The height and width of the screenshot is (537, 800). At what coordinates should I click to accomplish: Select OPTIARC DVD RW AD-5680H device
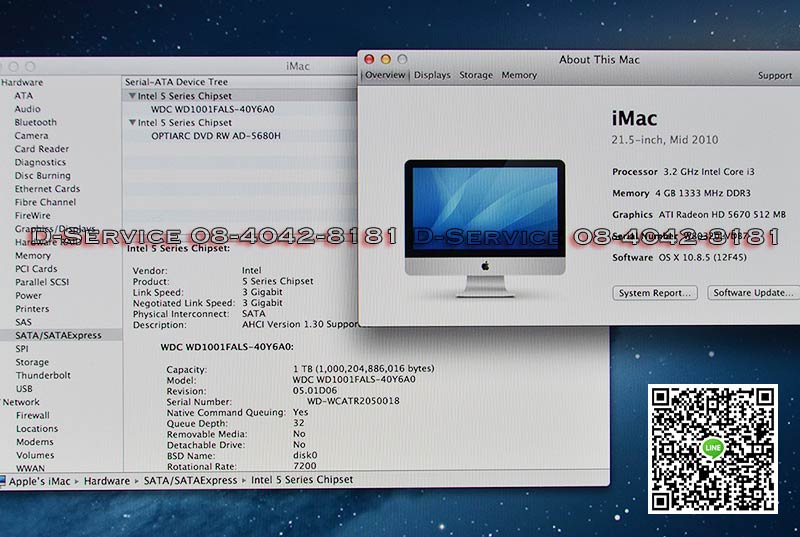tap(216, 136)
